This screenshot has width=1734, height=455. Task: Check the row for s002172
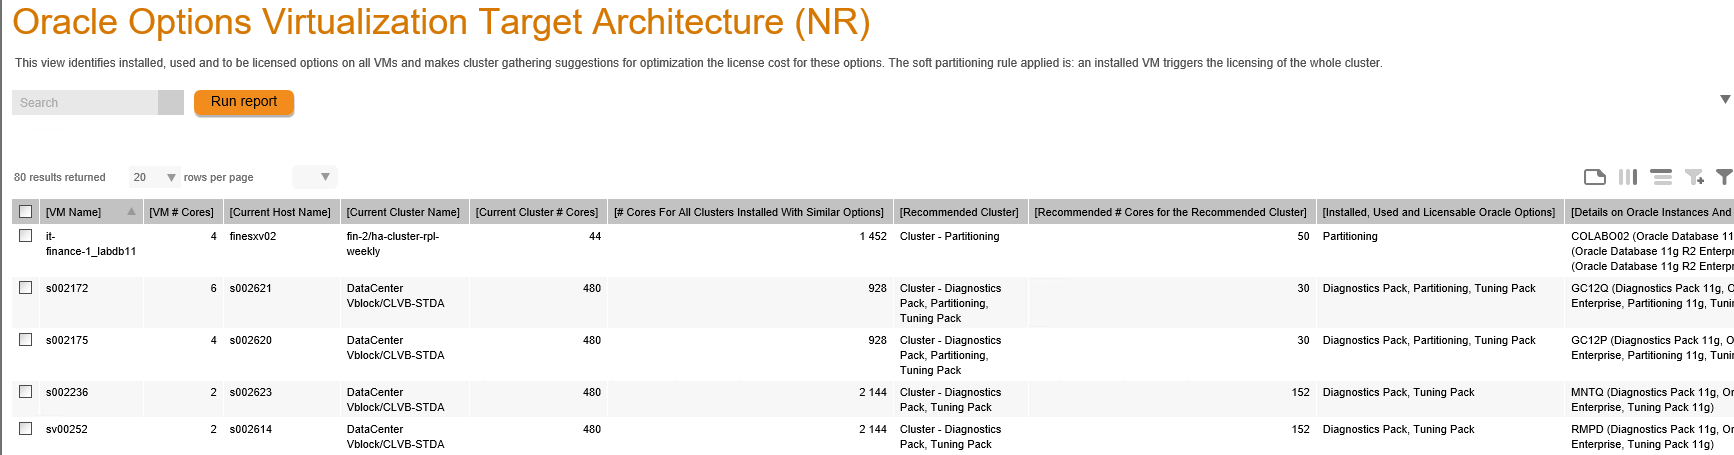coord(26,288)
